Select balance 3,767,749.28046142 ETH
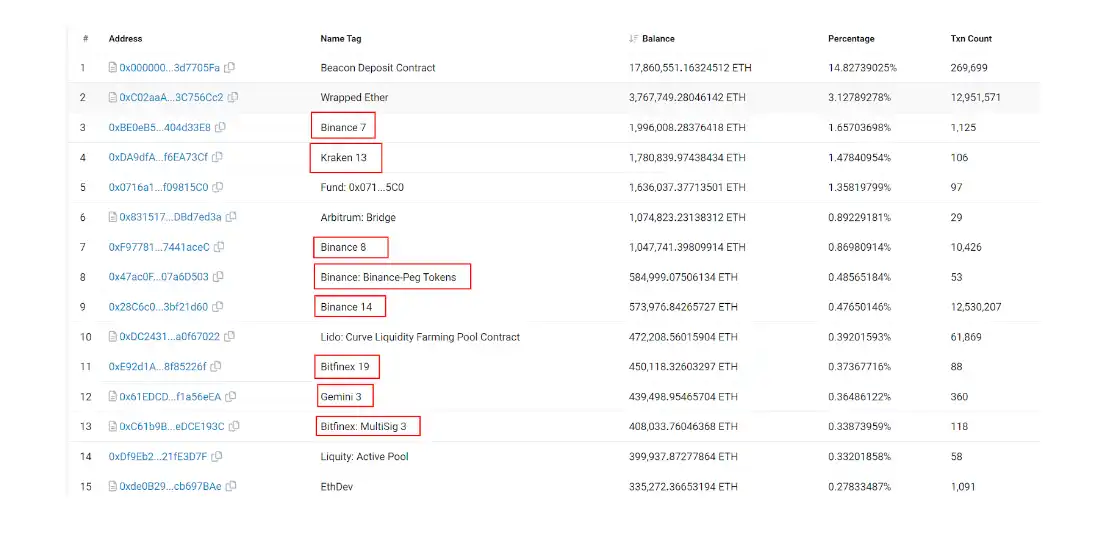 click(x=688, y=98)
